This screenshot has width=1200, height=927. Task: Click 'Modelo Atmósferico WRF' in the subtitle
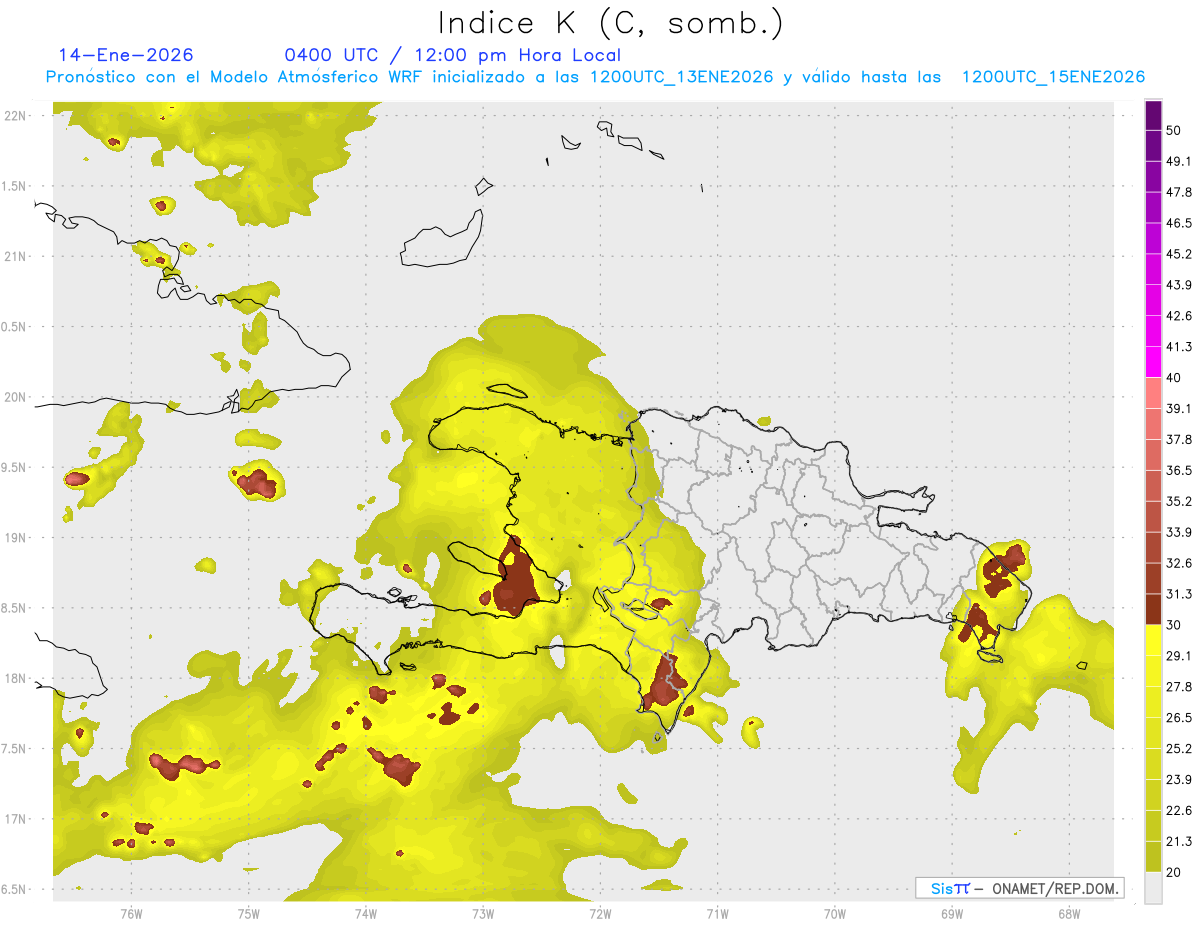tap(305, 78)
